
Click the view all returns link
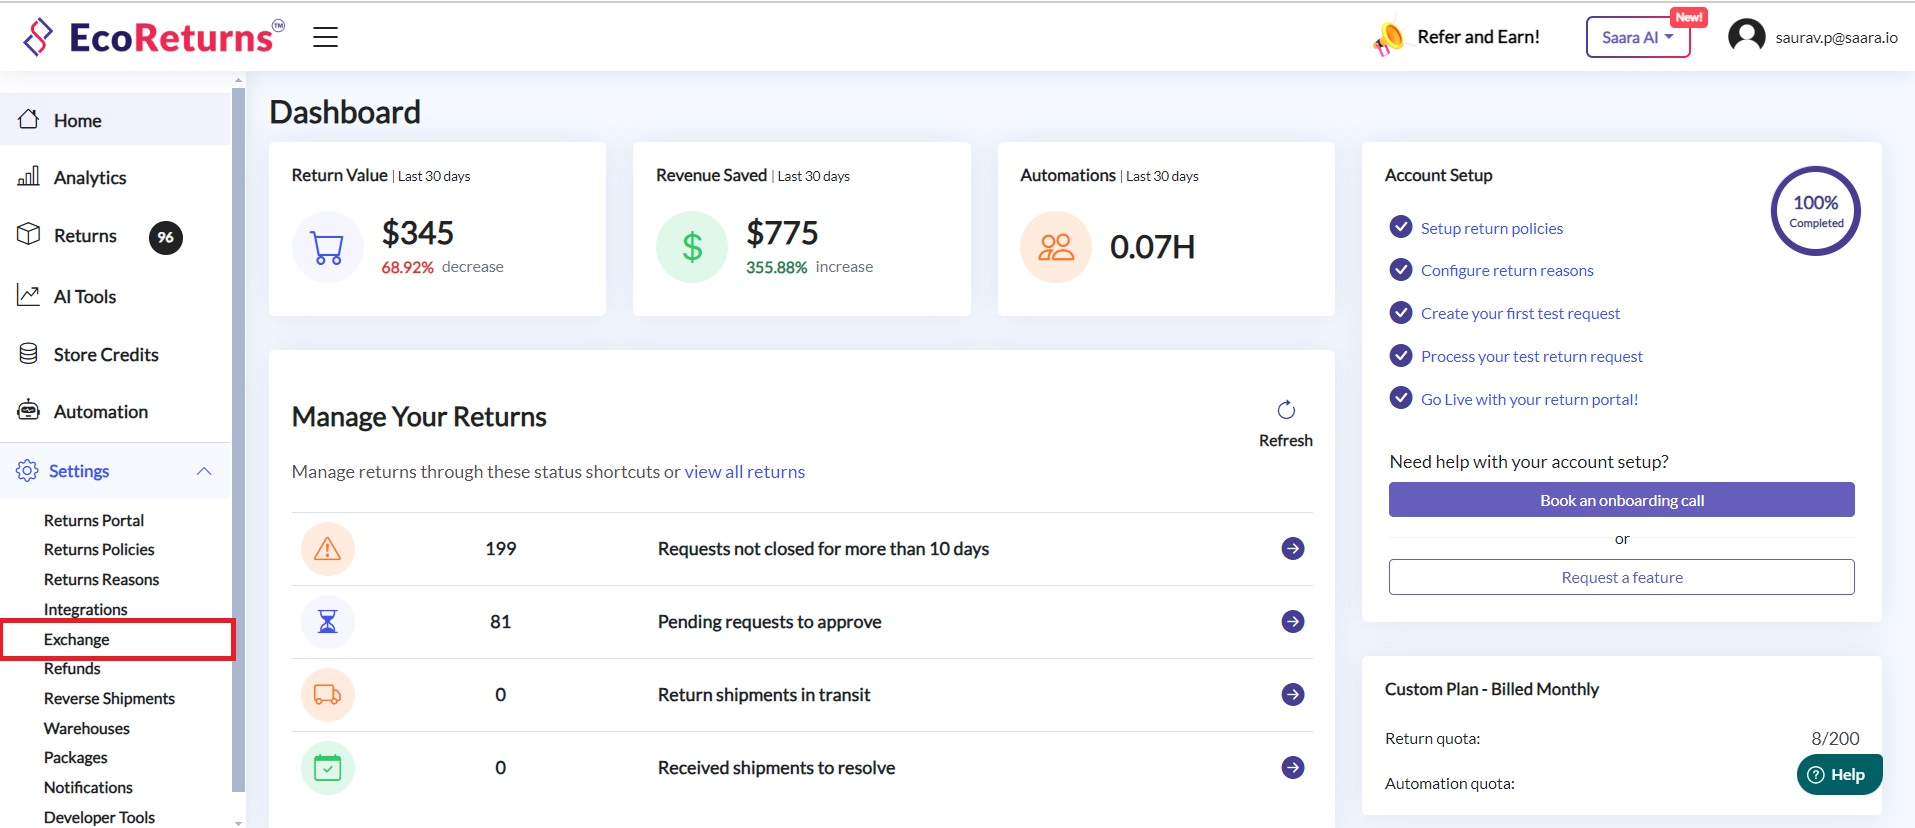pos(744,472)
